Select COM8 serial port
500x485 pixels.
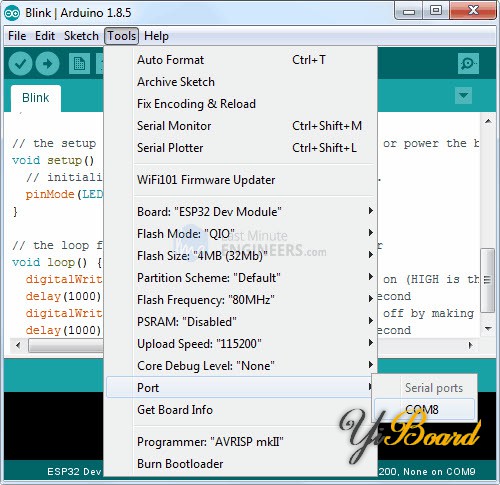(424, 409)
